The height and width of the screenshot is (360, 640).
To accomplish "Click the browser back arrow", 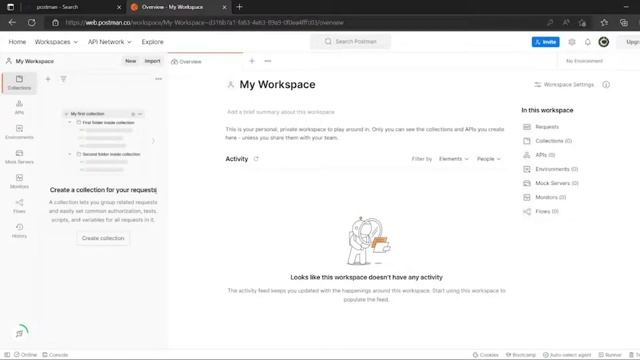I will 12,22.
